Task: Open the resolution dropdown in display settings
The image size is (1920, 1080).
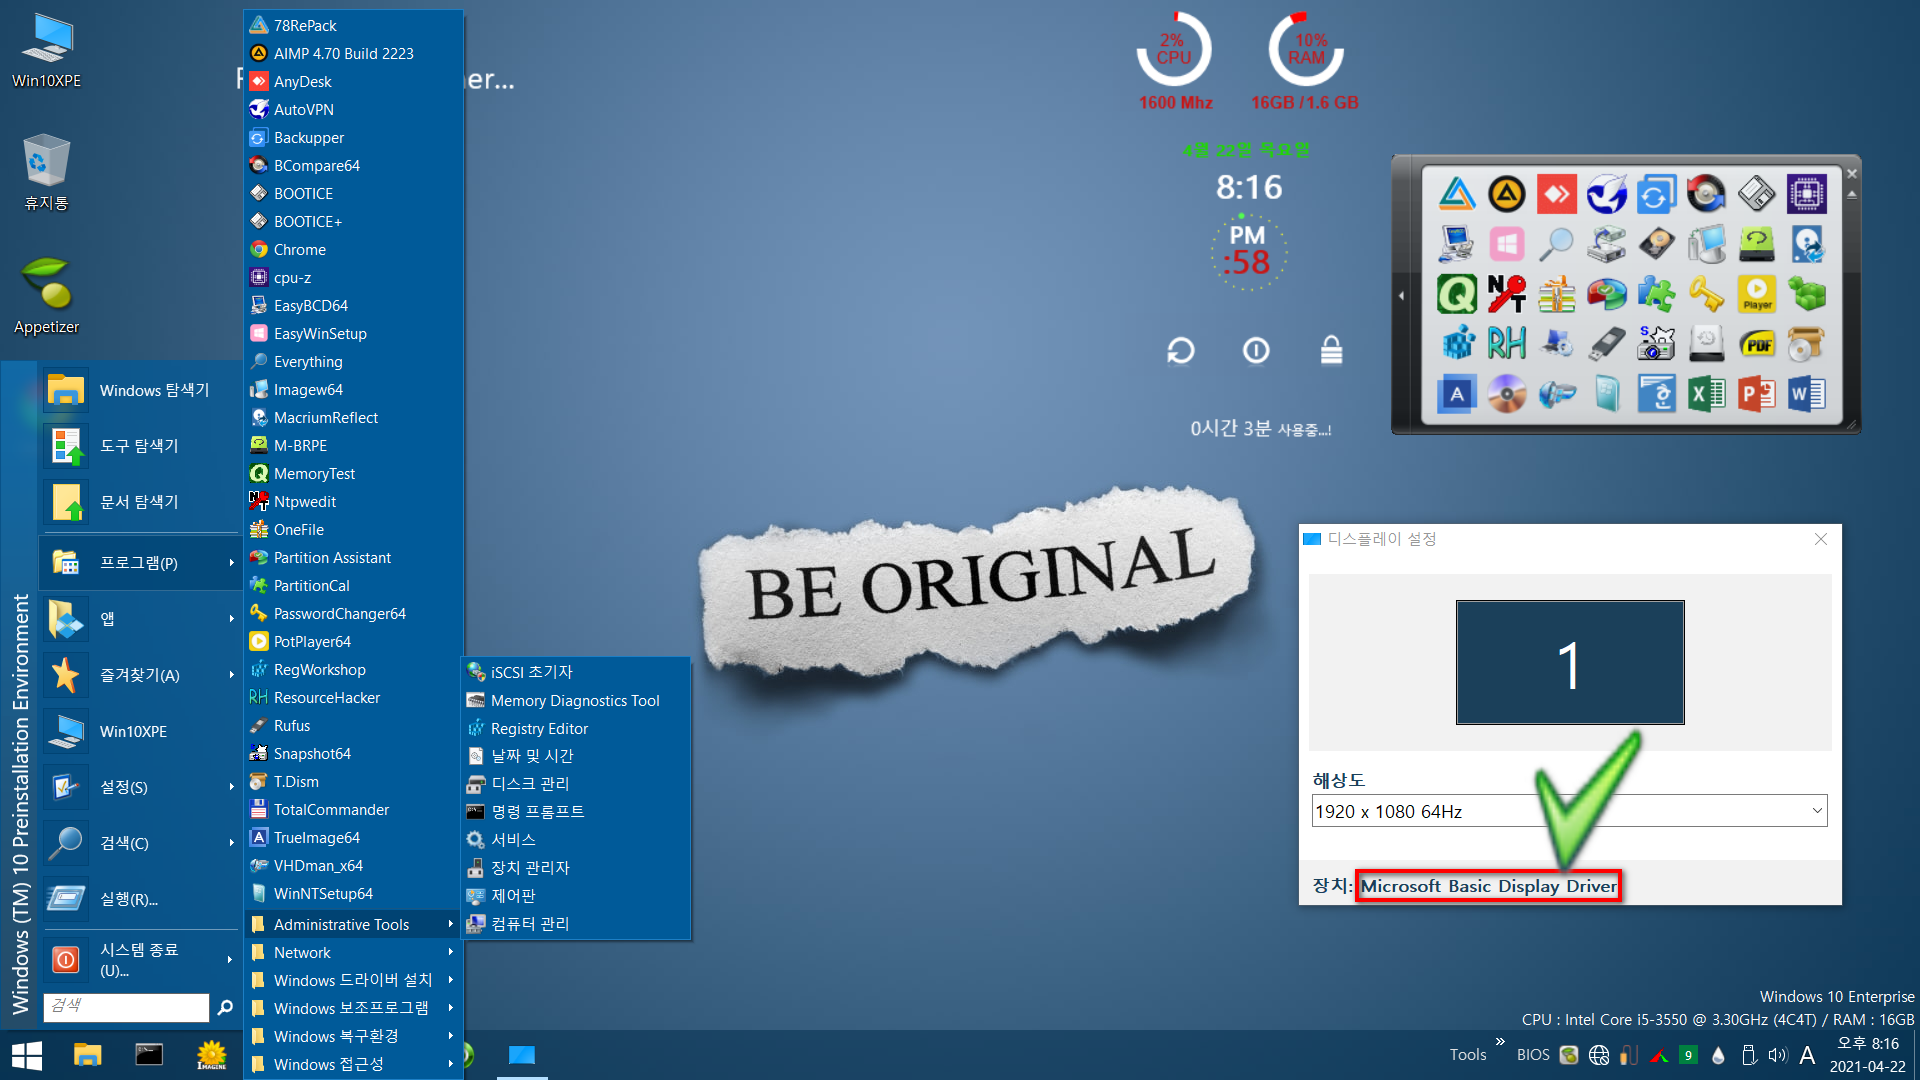Action: [1569, 811]
